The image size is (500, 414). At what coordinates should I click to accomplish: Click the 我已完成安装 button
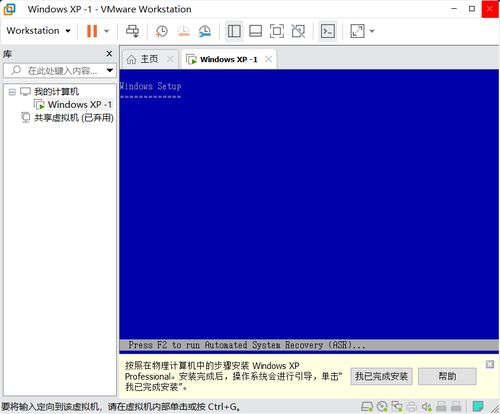(x=381, y=376)
